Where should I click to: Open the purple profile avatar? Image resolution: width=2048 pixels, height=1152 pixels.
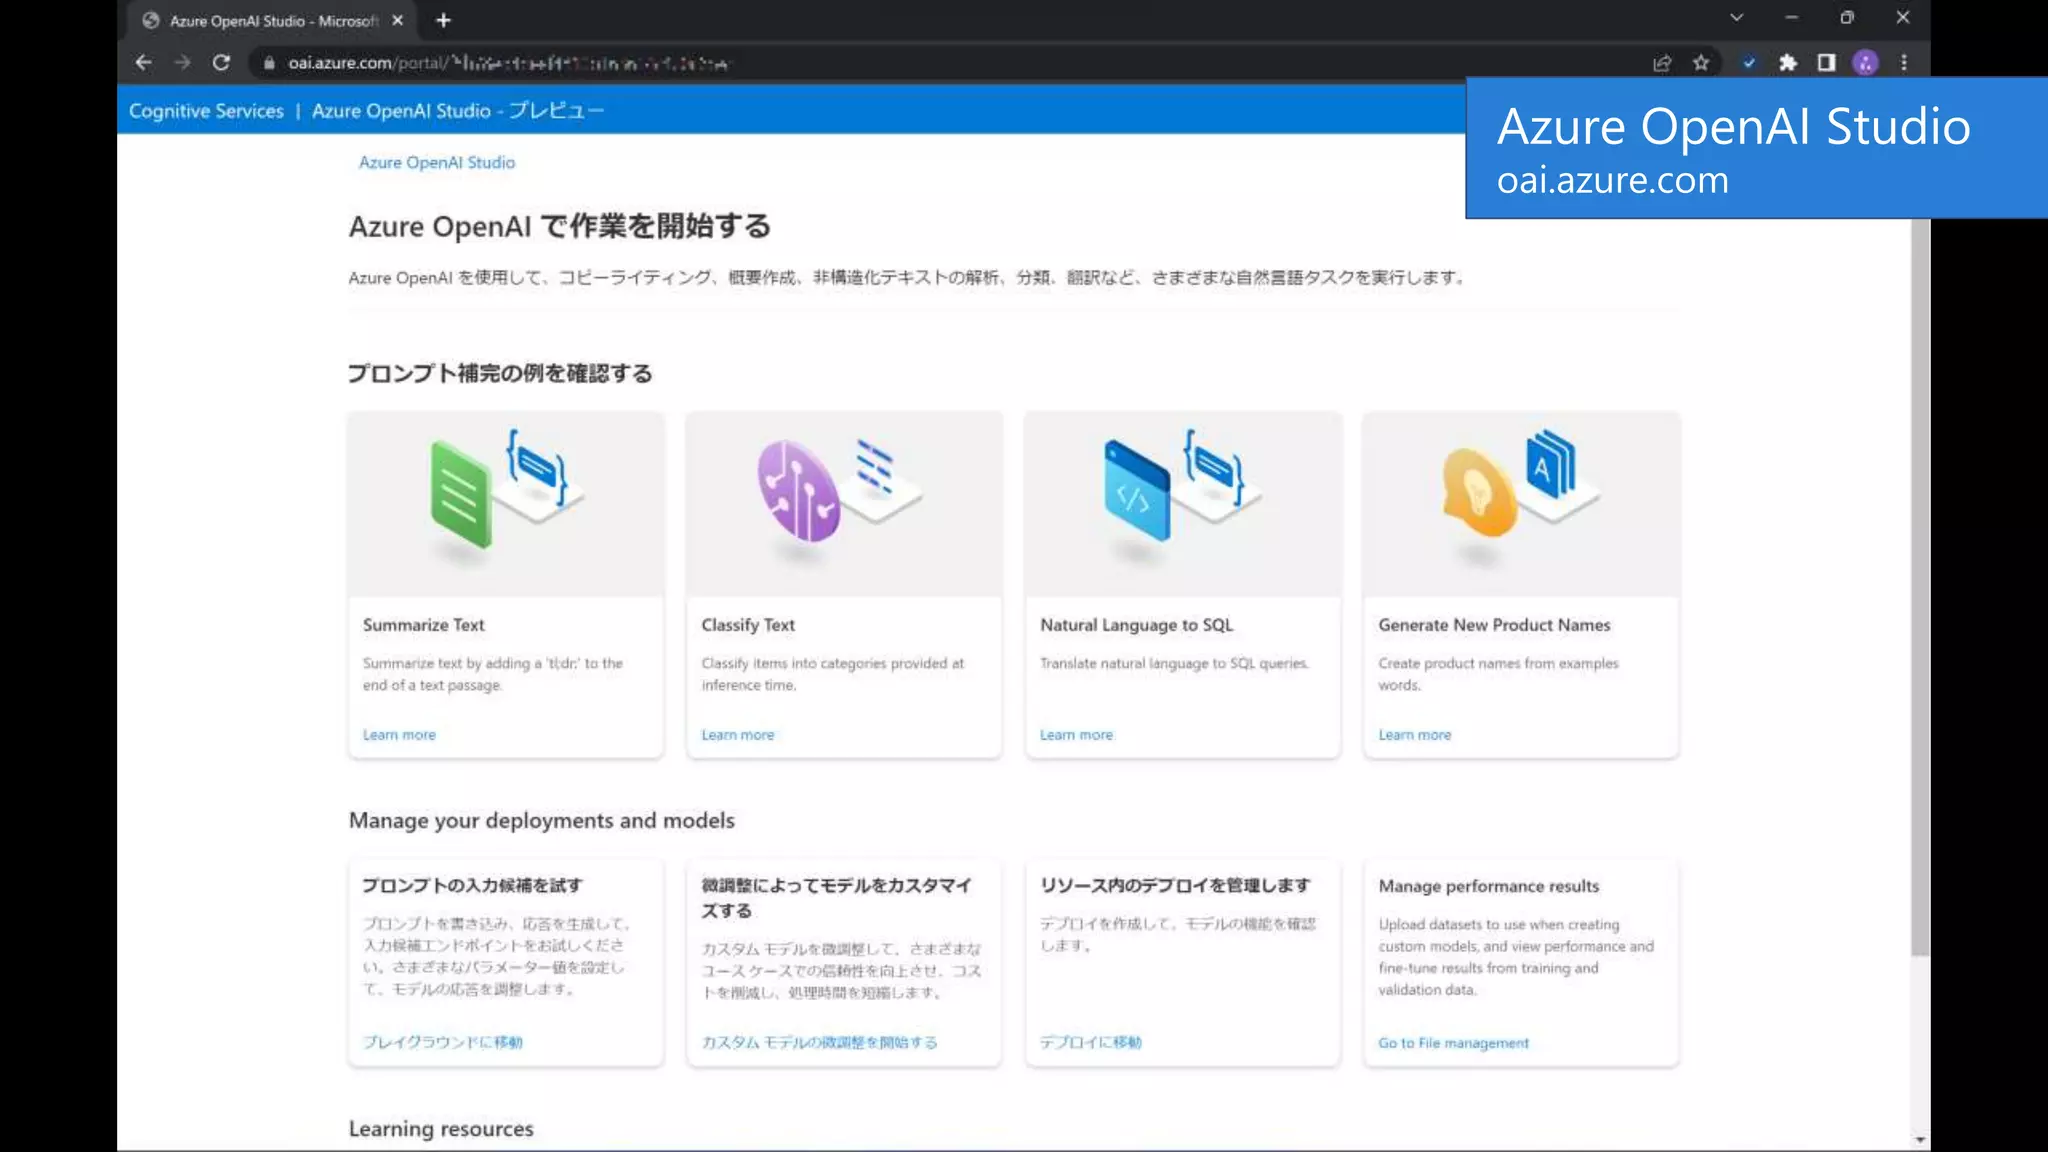point(1865,63)
